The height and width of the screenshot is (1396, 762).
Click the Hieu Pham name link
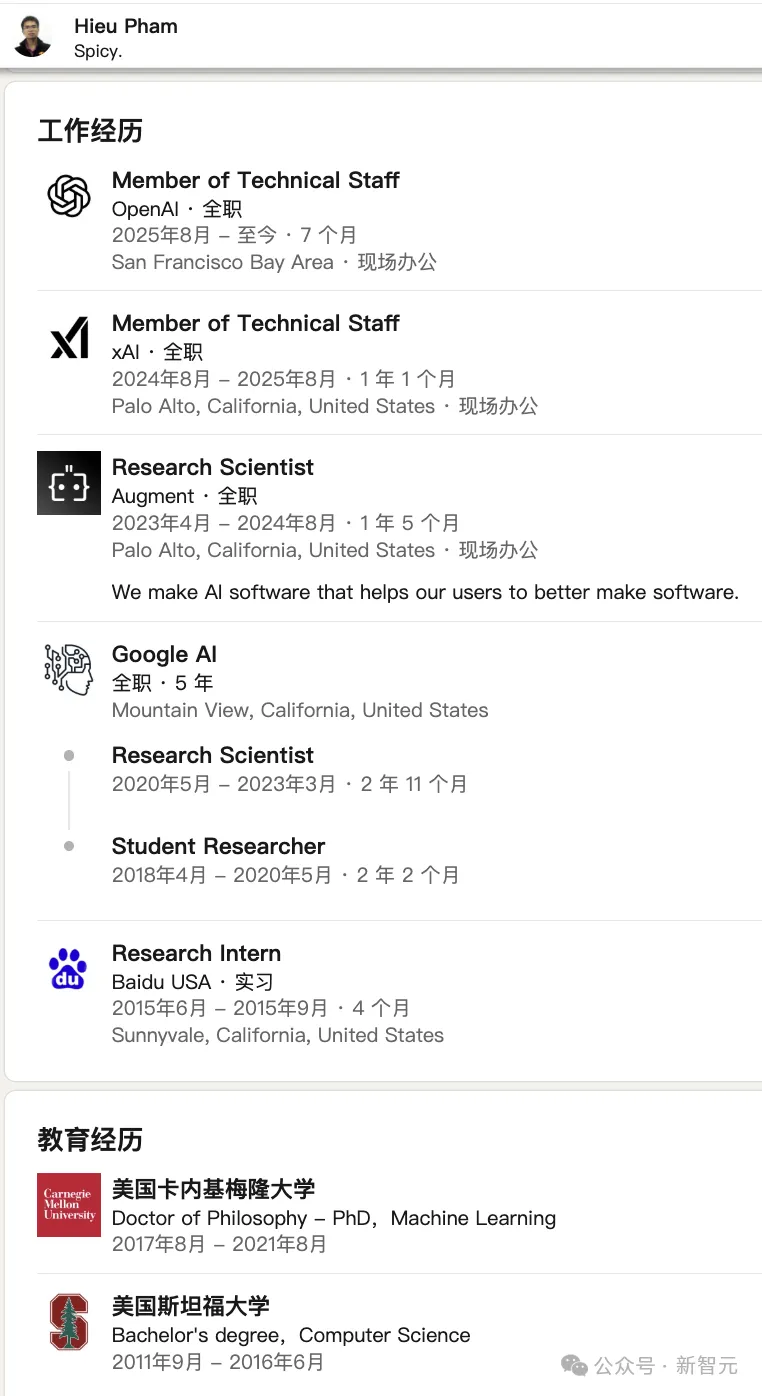click(126, 26)
